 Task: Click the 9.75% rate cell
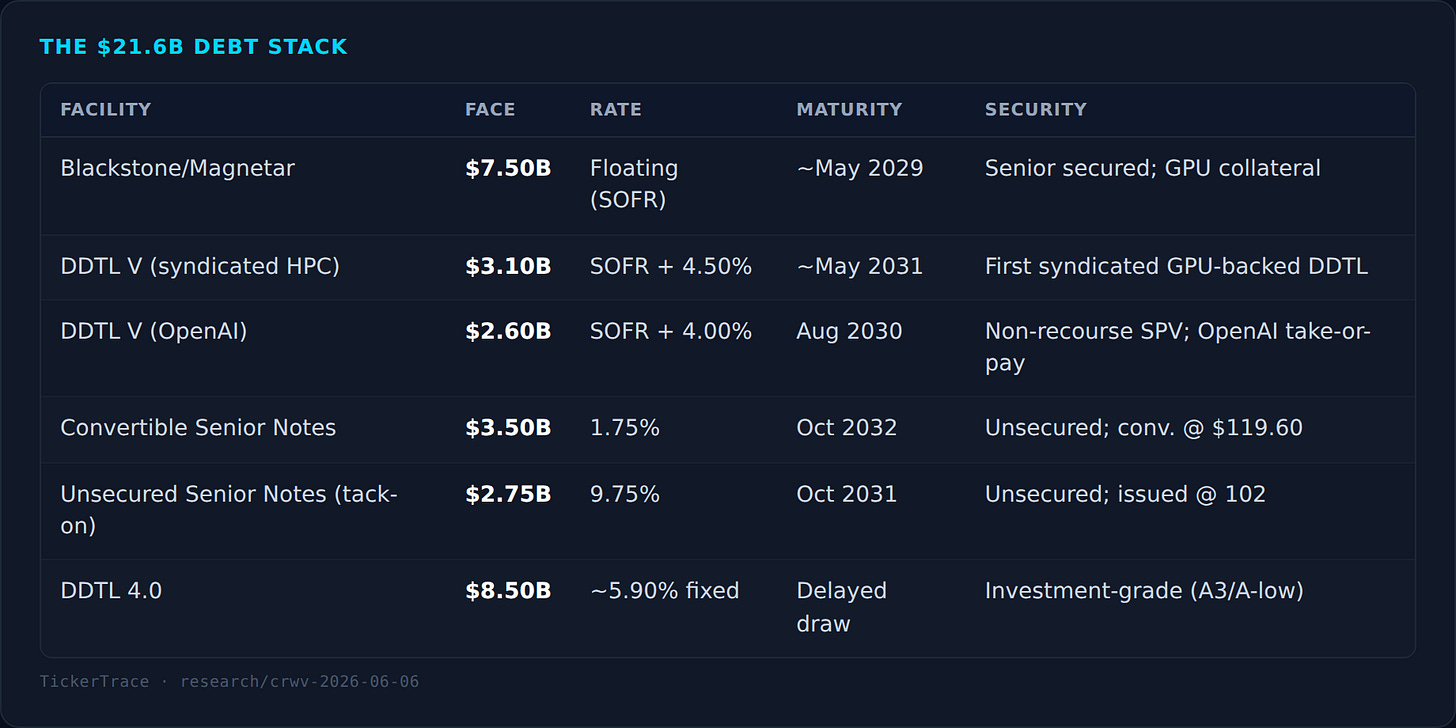point(625,494)
